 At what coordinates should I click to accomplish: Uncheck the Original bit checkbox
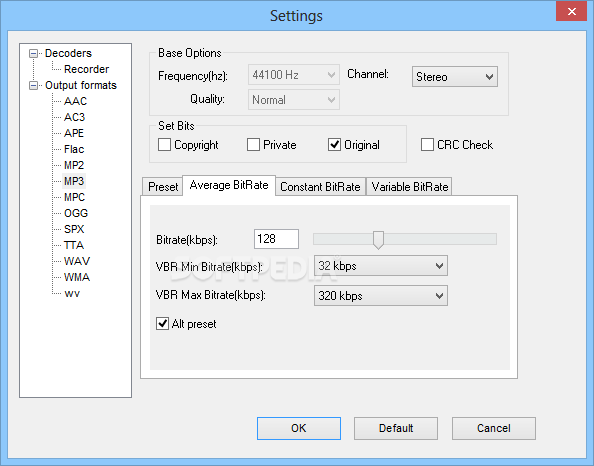coord(335,145)
